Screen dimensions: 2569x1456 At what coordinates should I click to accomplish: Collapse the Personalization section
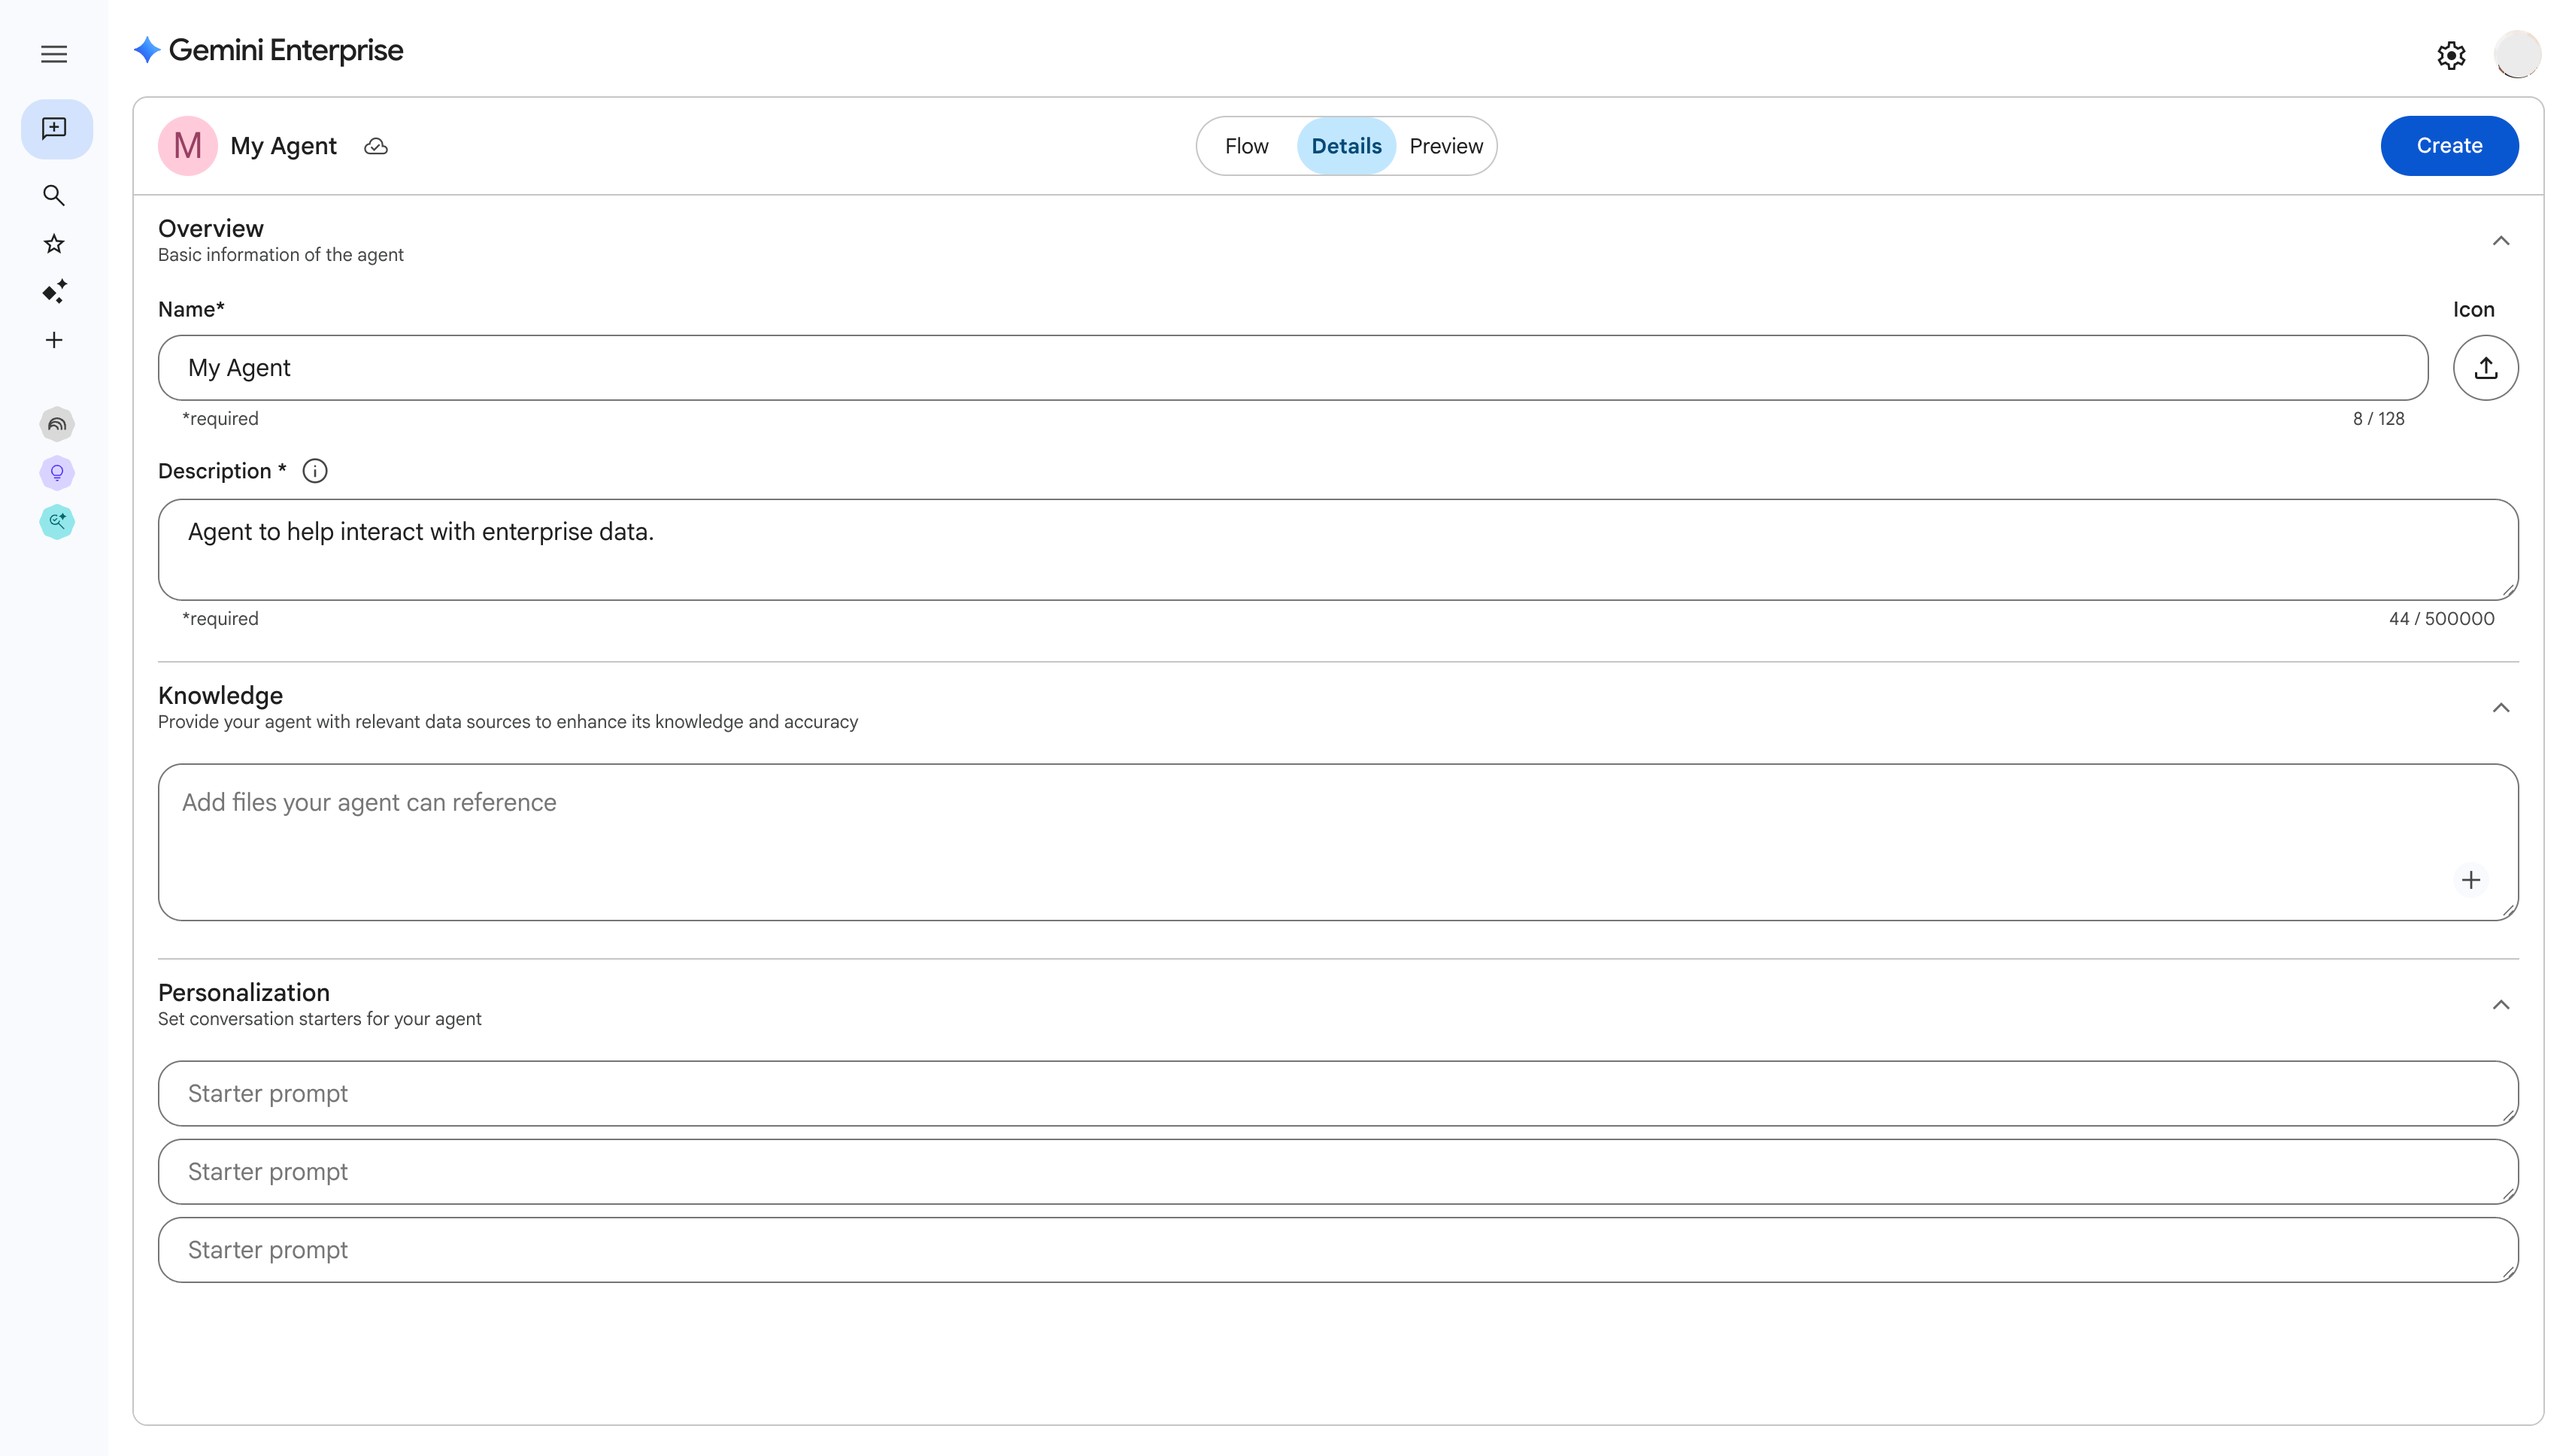pyautogui.click(x=2501, y=1005)
